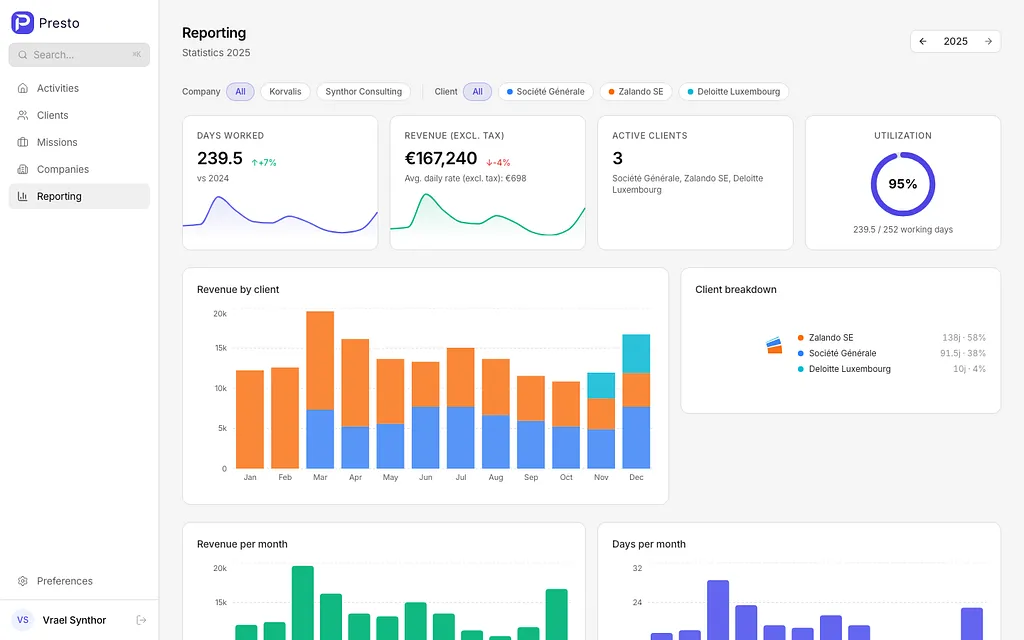Image resolution: width=1024 pixels, height=640 pixels.
Task: Click the Clients people icon
Action: tap(23, 115)
